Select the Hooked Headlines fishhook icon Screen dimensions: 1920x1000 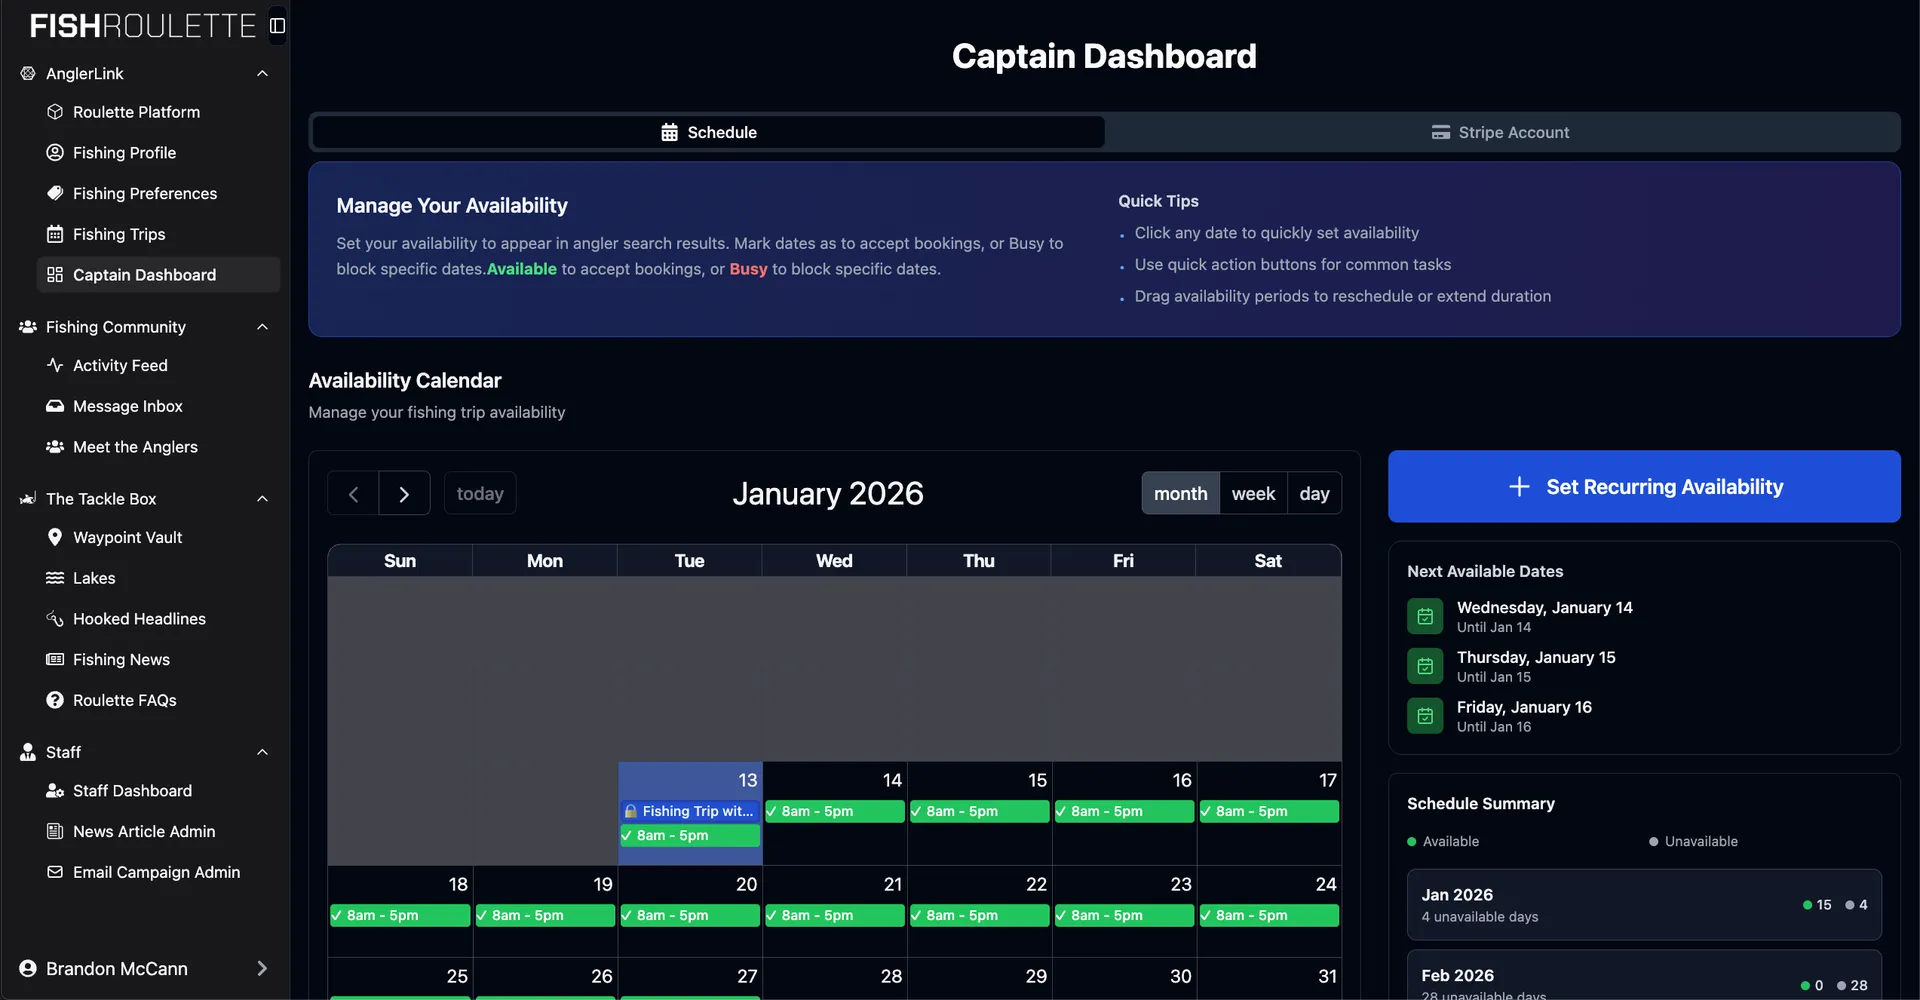coord(55,618)
